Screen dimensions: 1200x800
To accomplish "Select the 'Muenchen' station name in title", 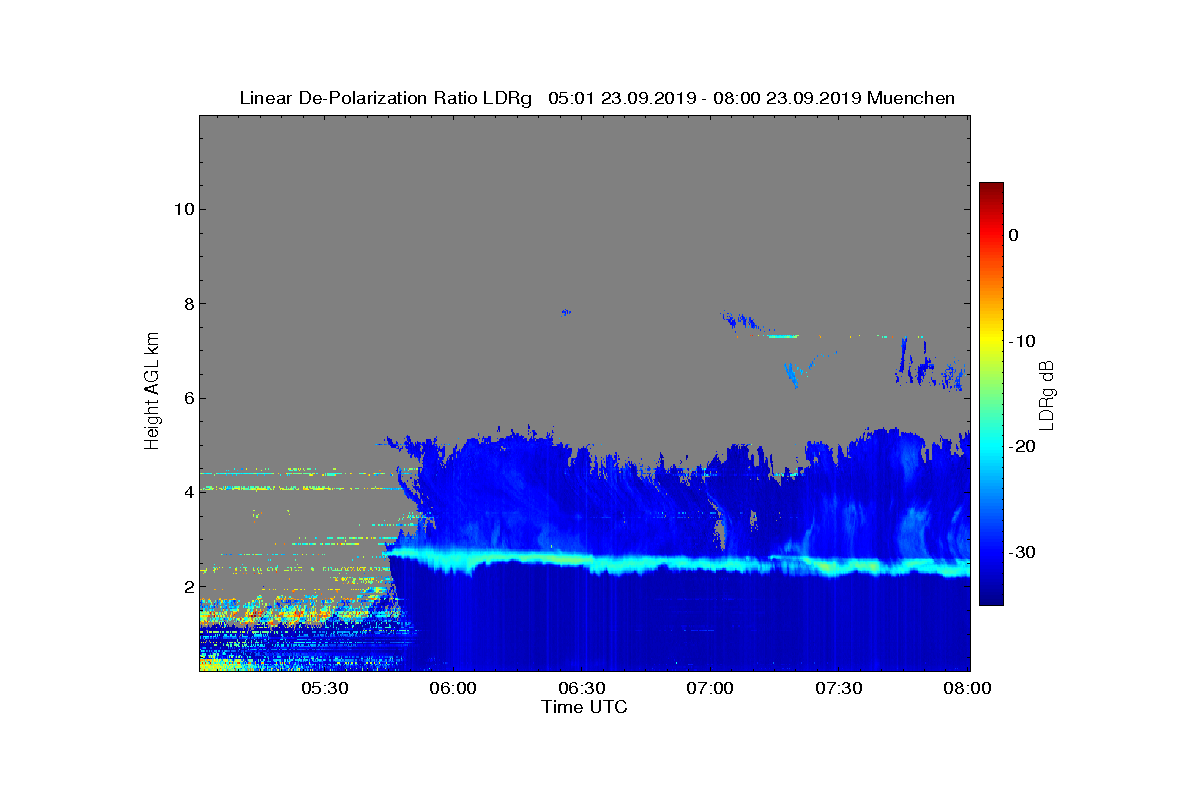I will pyautogui.click(x=911, y=98).
